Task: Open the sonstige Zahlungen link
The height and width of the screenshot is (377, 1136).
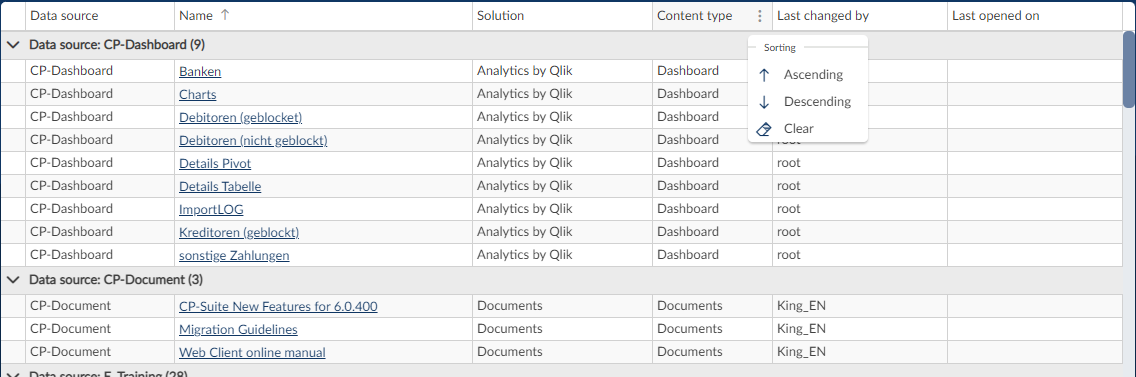Action: [234, 255]
